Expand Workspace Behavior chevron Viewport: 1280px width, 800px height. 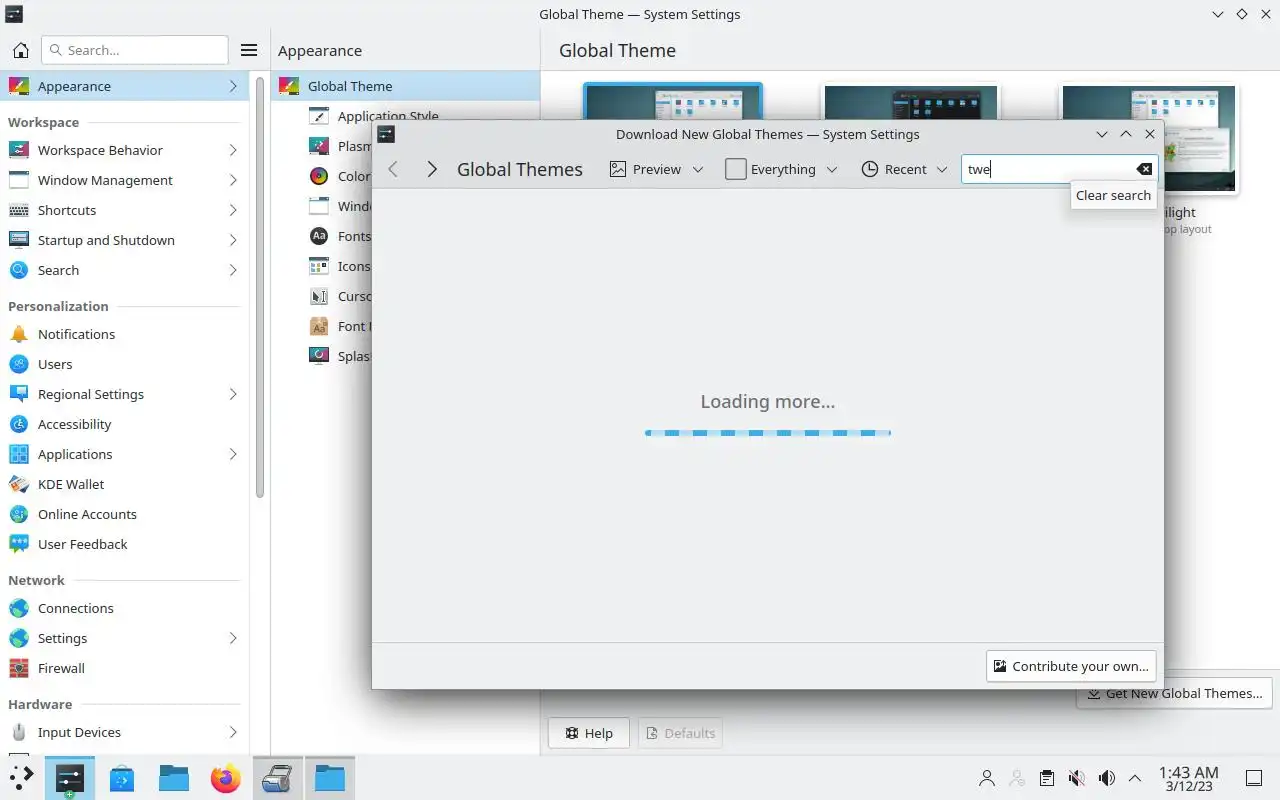(x=233, y=150)
